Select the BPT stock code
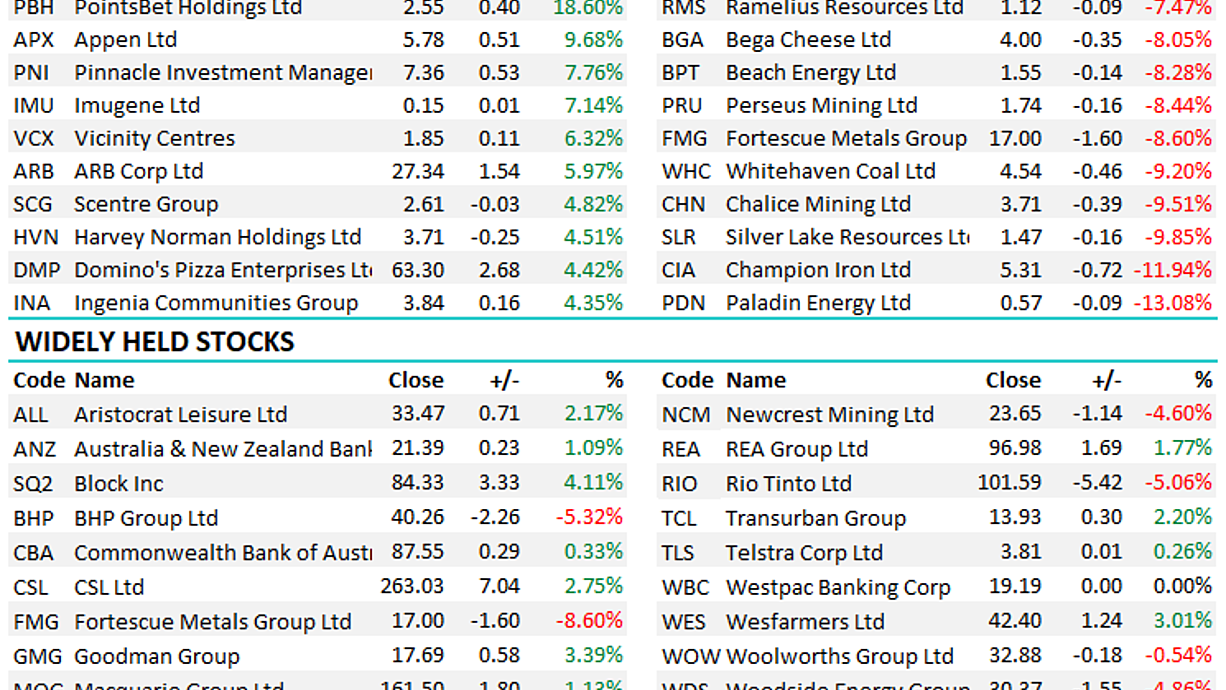 click(x=682, y=73)
